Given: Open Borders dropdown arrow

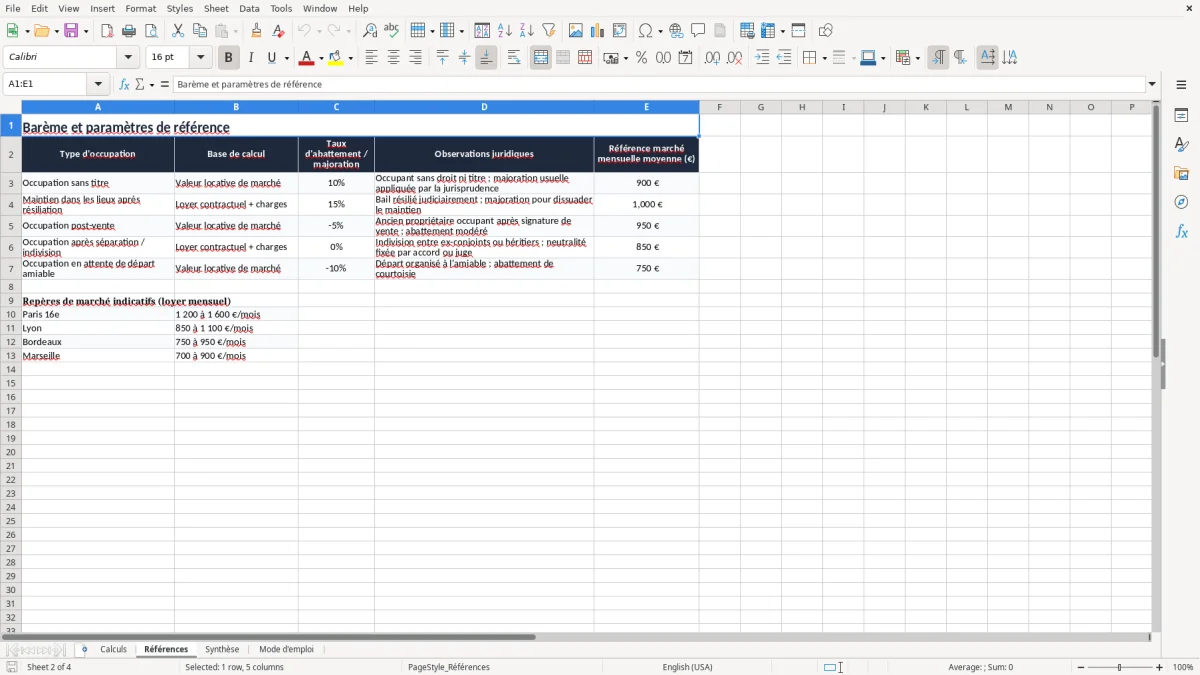Looking at the screenshot, I should [x=823, y=59].
